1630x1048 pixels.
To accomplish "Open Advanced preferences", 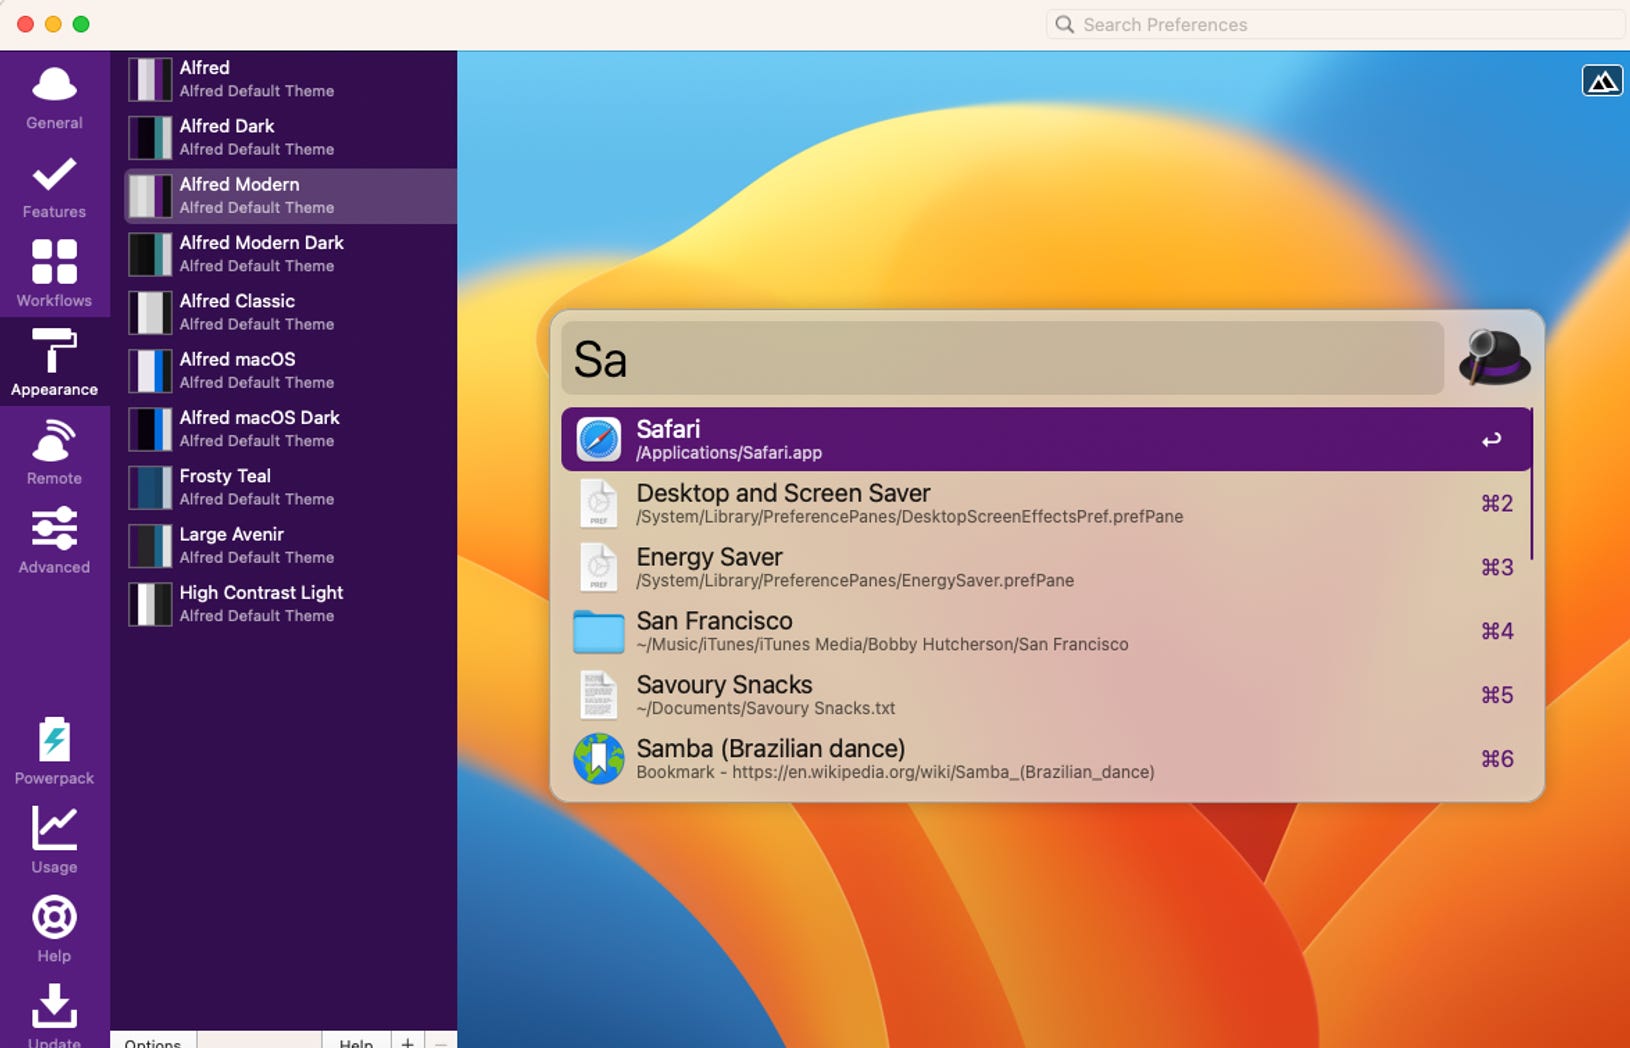I will [54, 540].
